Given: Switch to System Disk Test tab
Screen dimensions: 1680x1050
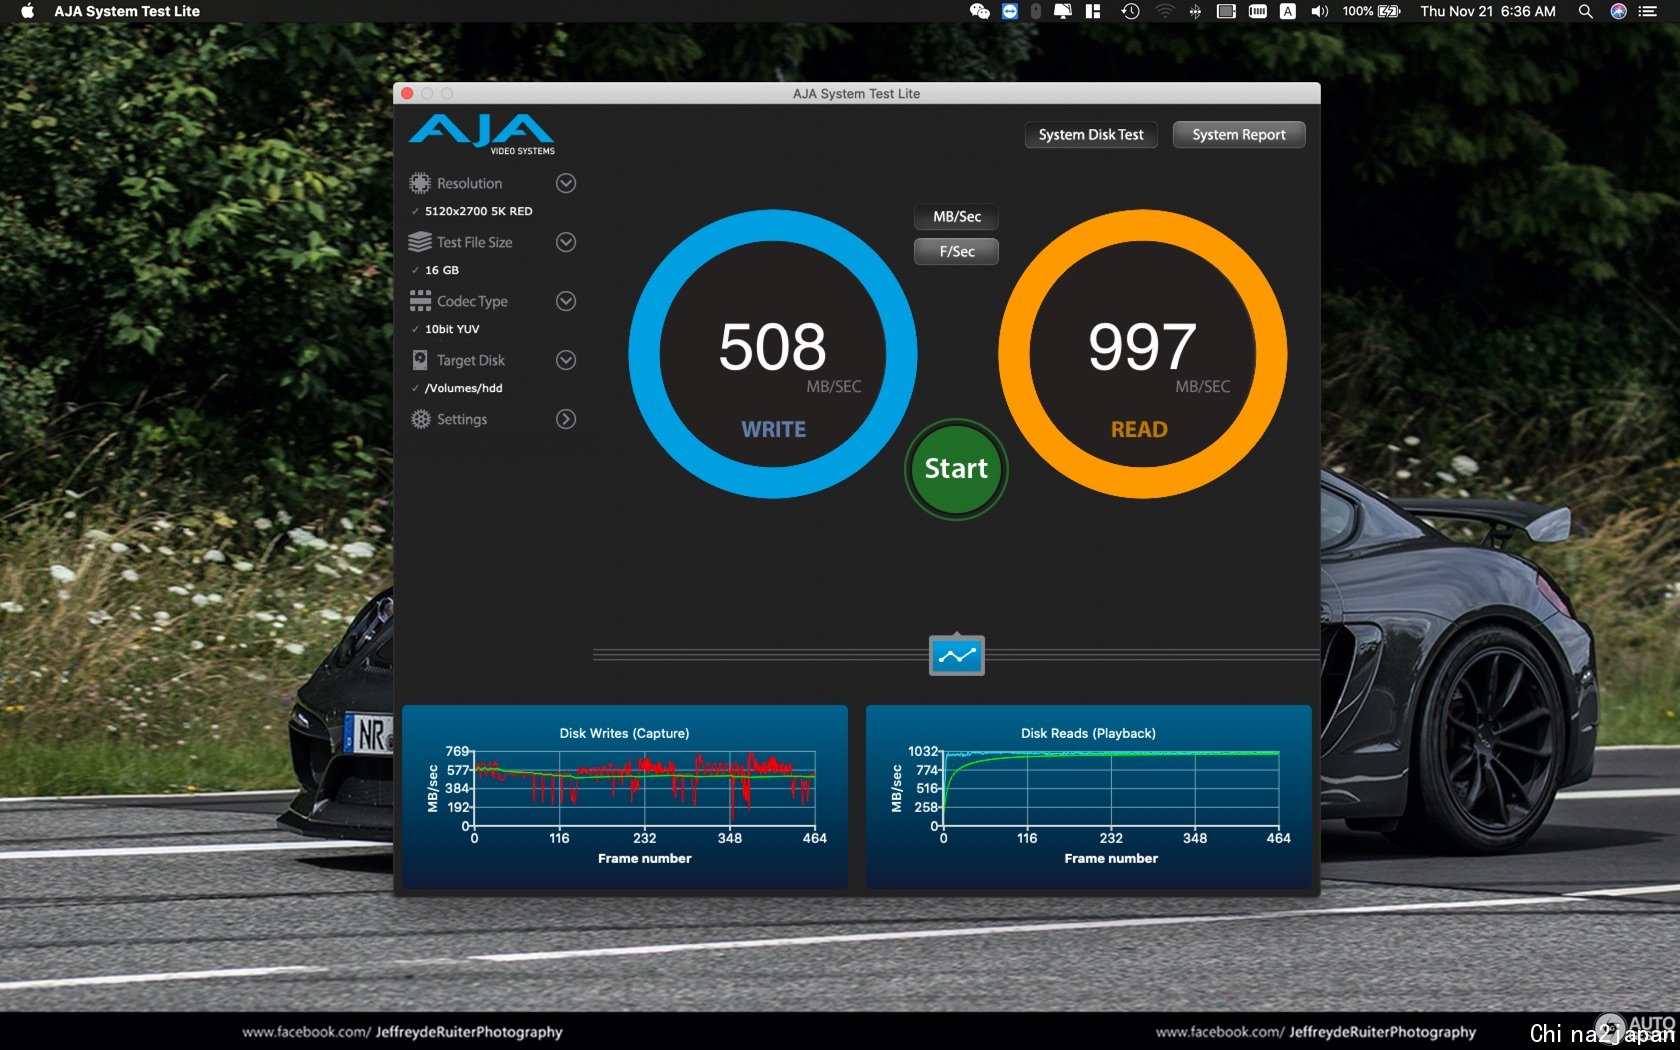Looking at the screenshot, I should (1091, 135).
